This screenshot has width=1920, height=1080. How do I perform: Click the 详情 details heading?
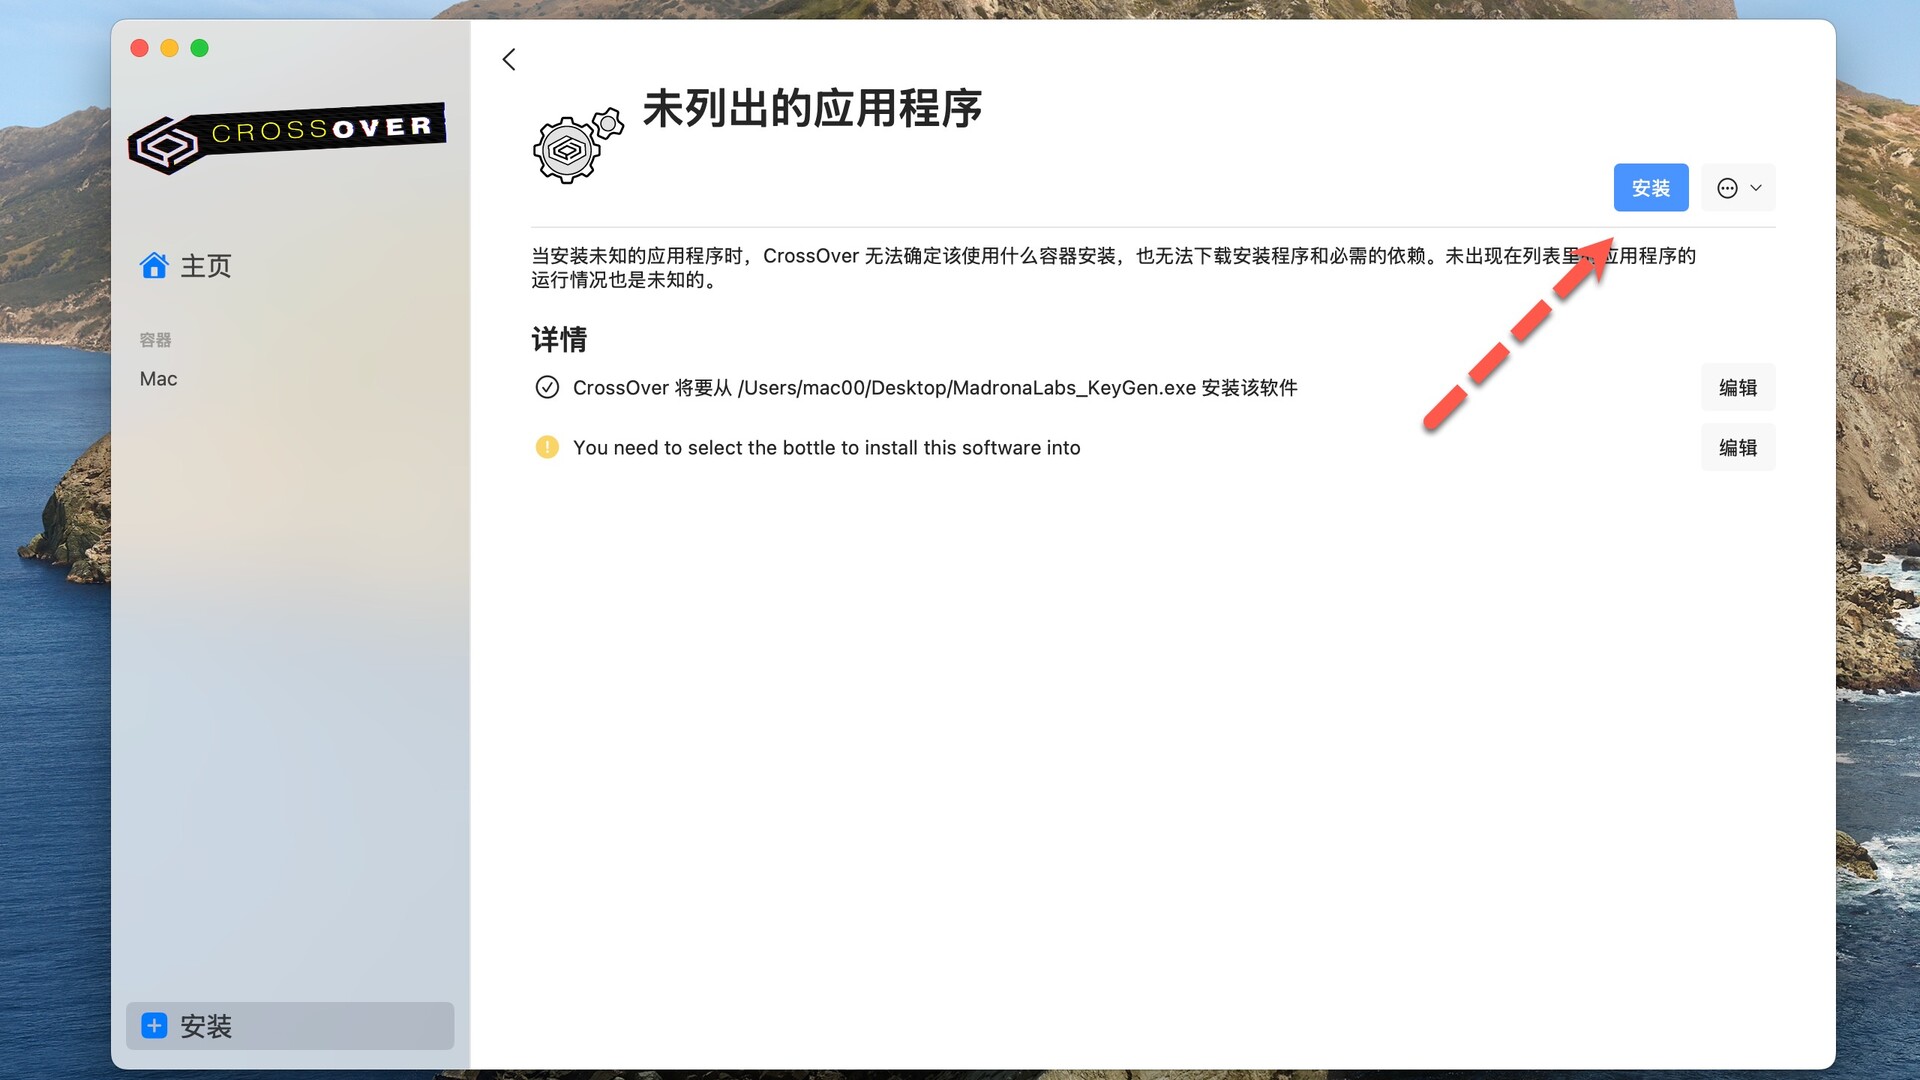pos(559,340)
